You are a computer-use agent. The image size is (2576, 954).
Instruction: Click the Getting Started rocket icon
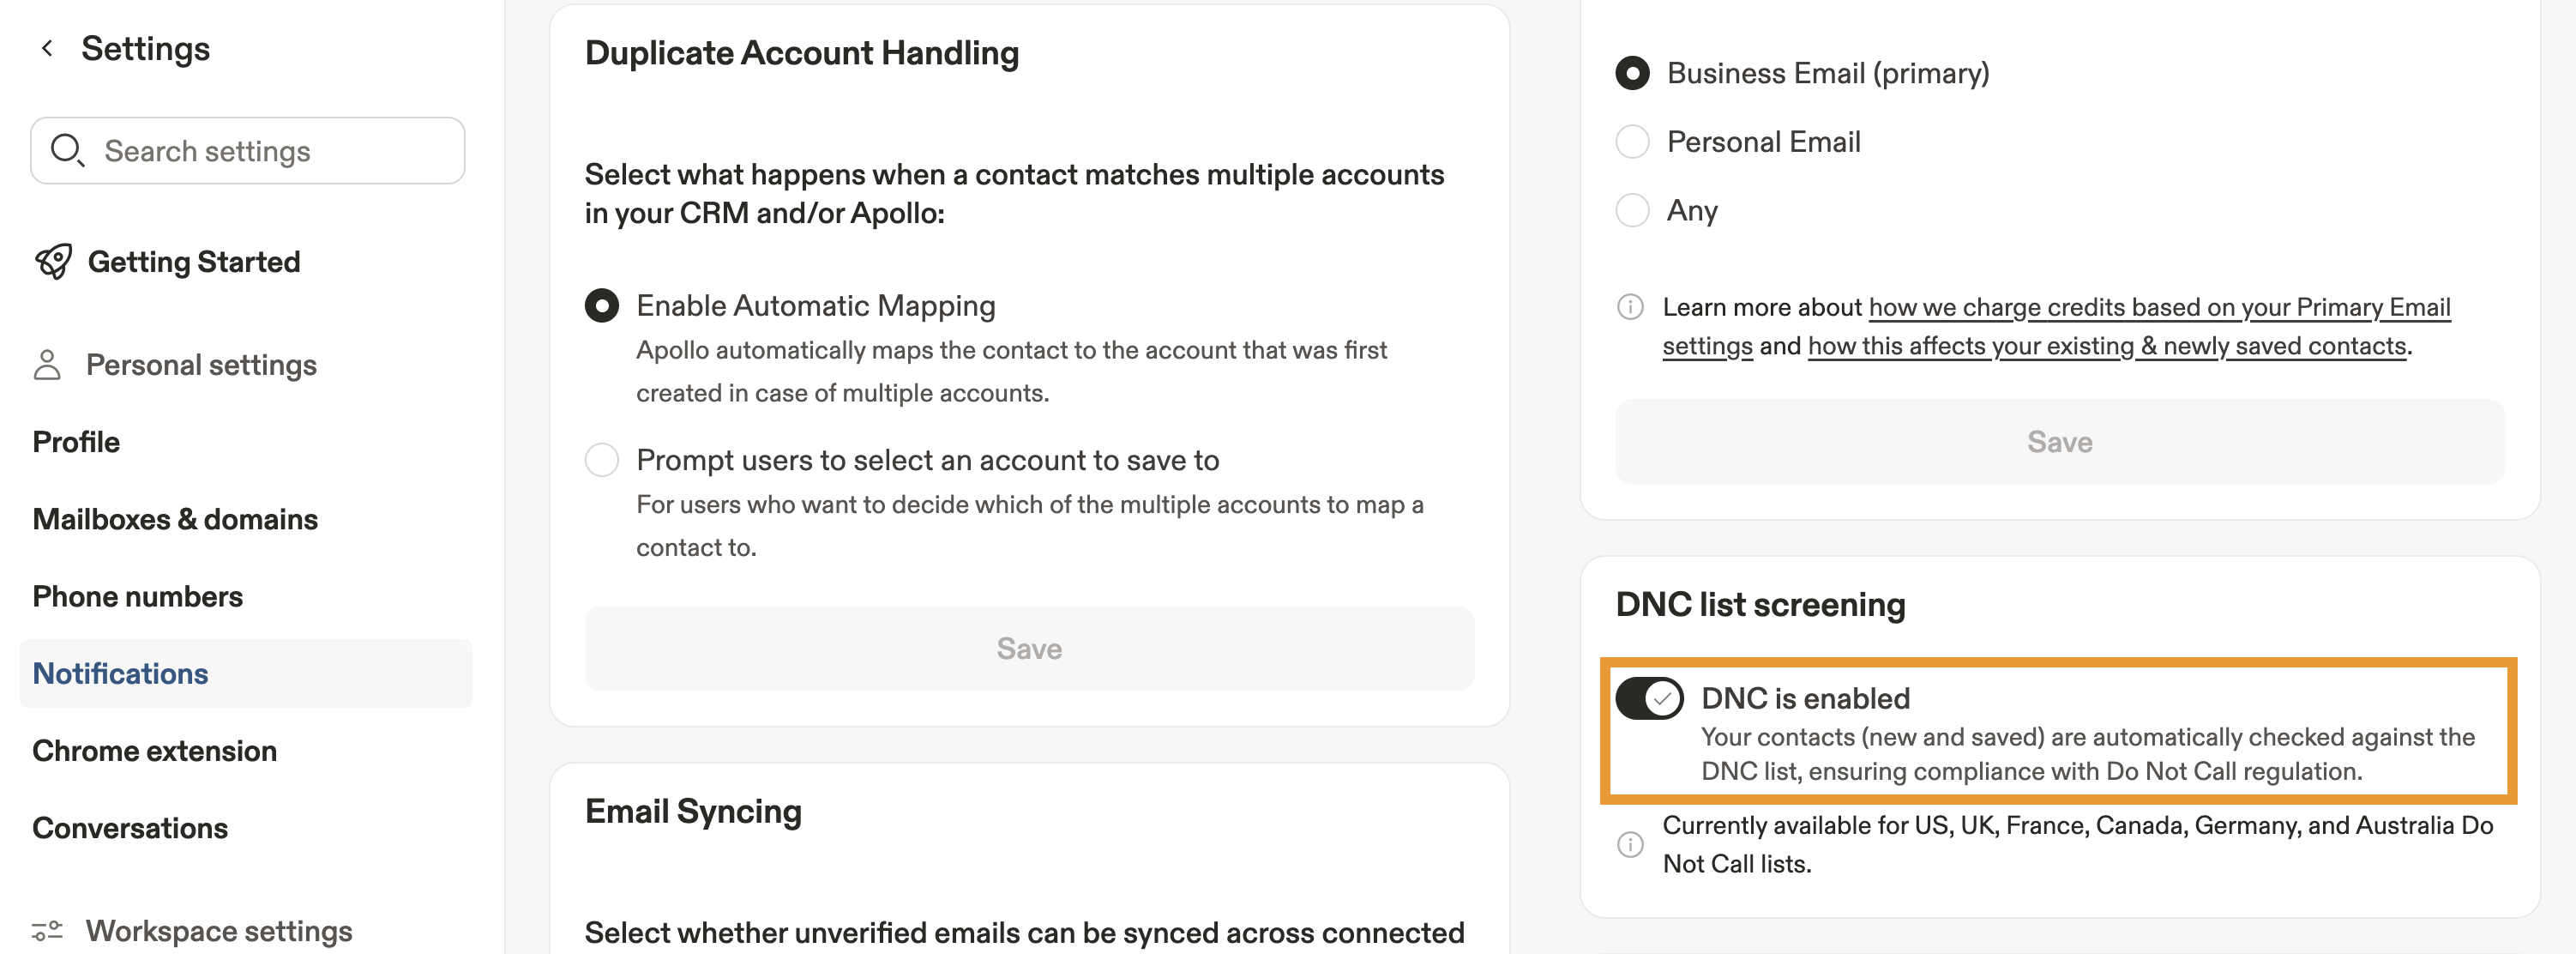coord(54,262)
